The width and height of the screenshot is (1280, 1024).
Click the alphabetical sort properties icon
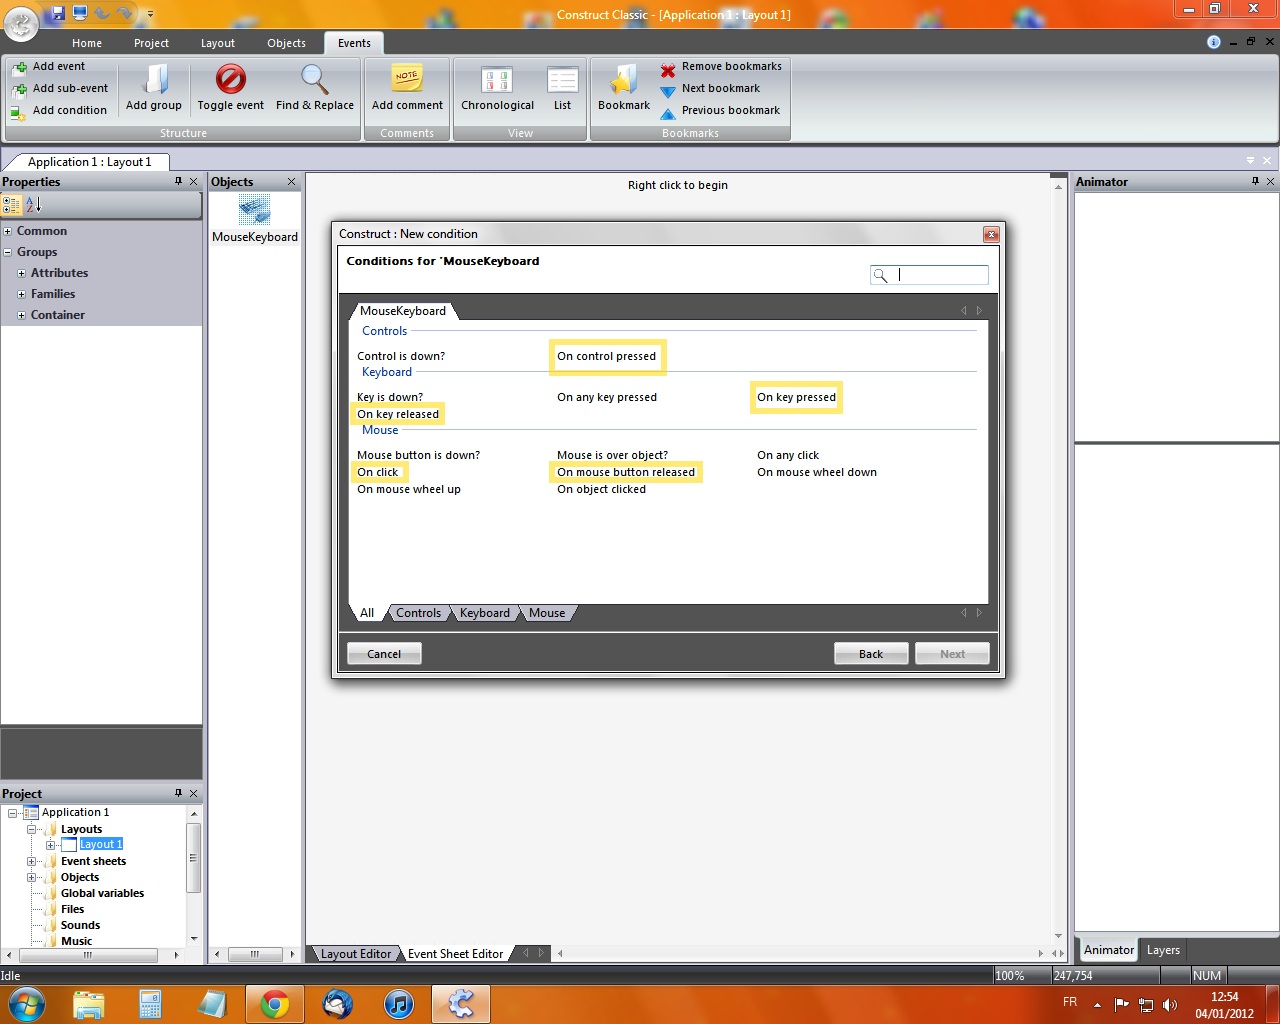[33, 205]
